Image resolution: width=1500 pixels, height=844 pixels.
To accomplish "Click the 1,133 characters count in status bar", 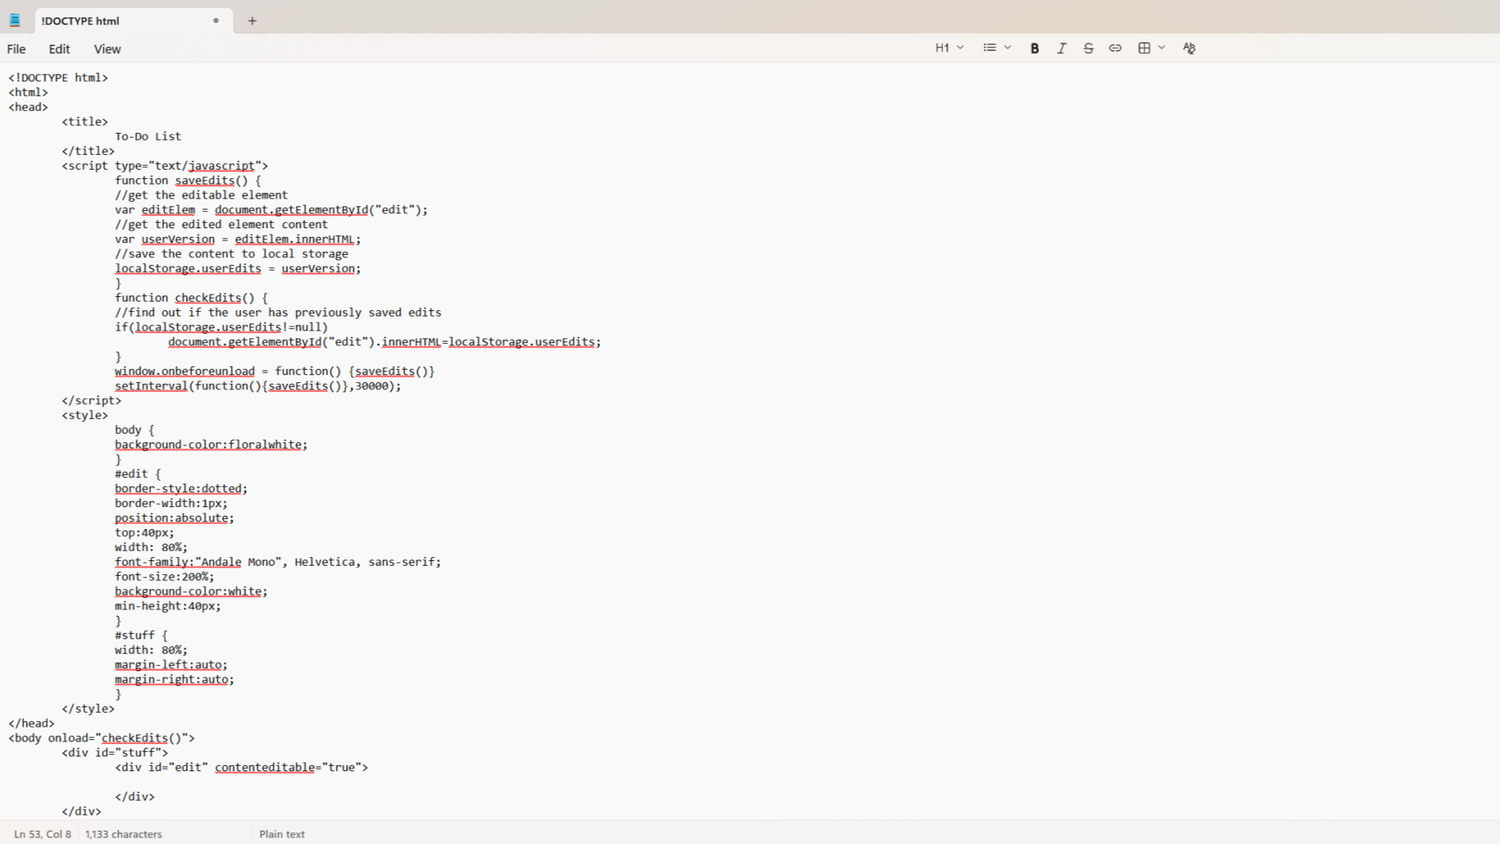I will click(123, 834).
